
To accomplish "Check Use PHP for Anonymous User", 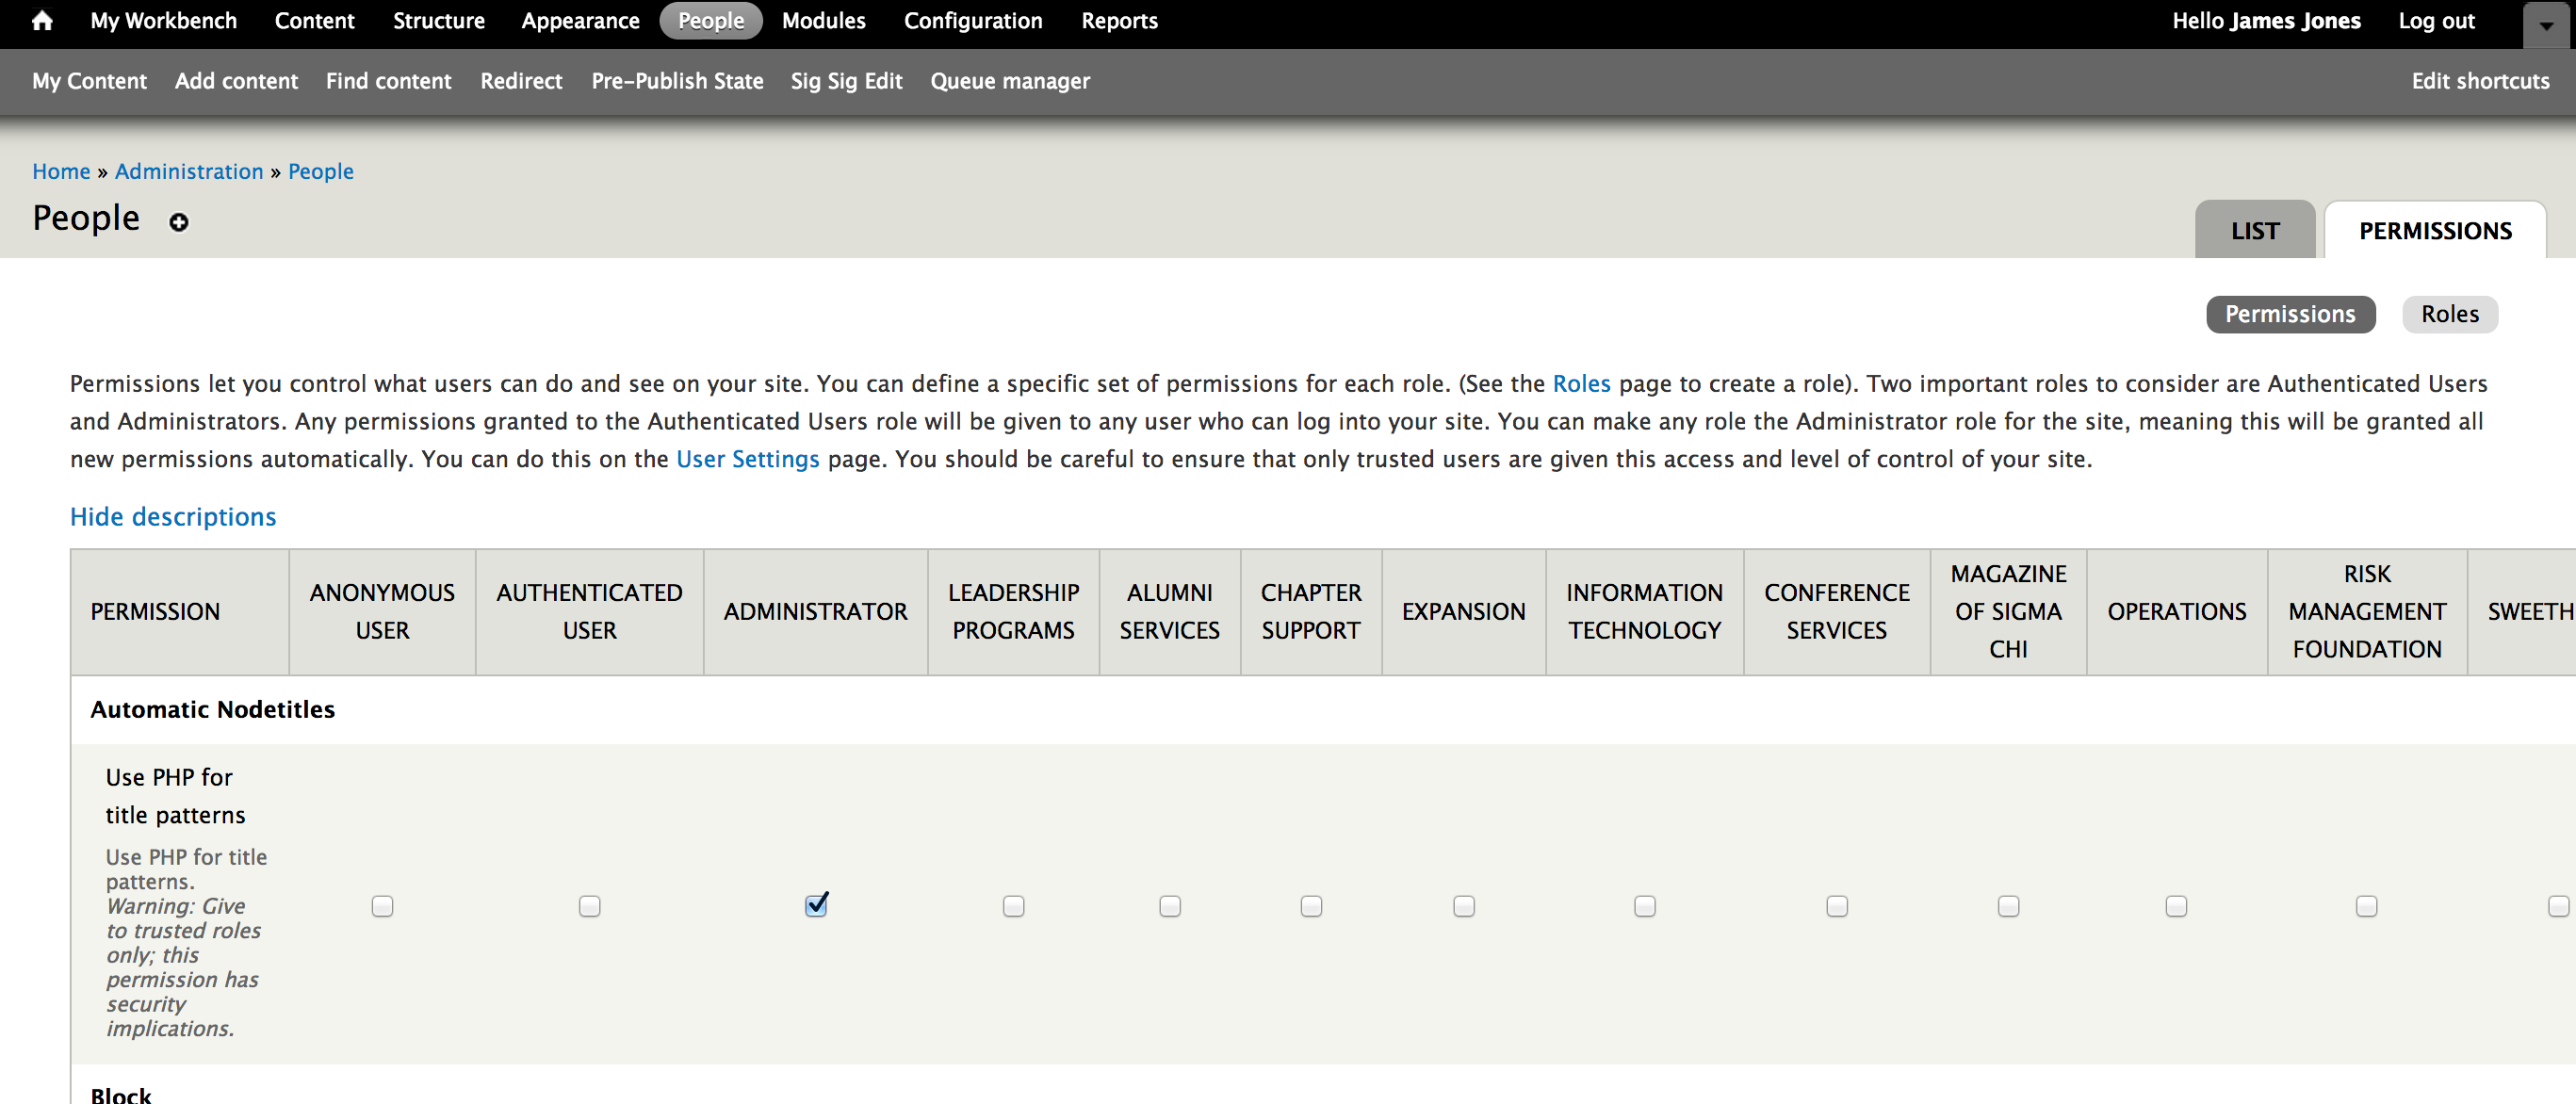I will 382,906.
